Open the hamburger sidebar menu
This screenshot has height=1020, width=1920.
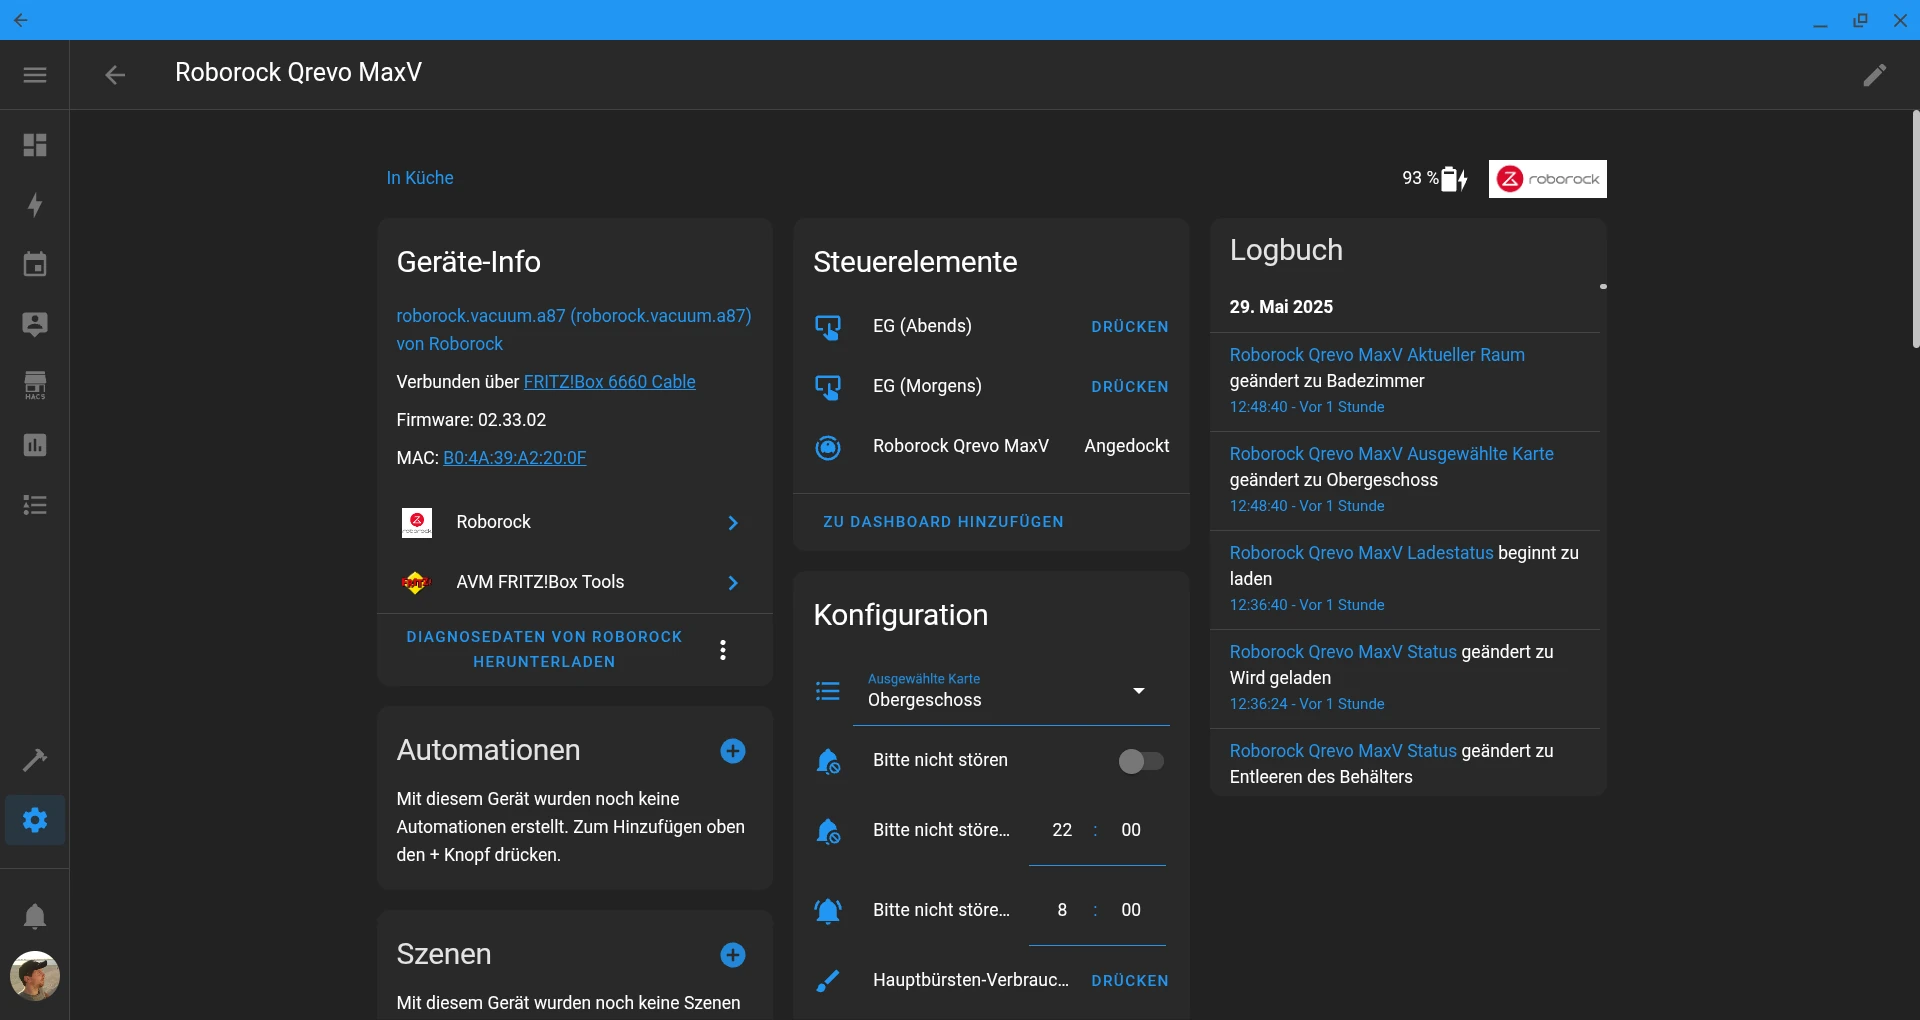coord(35,75)
